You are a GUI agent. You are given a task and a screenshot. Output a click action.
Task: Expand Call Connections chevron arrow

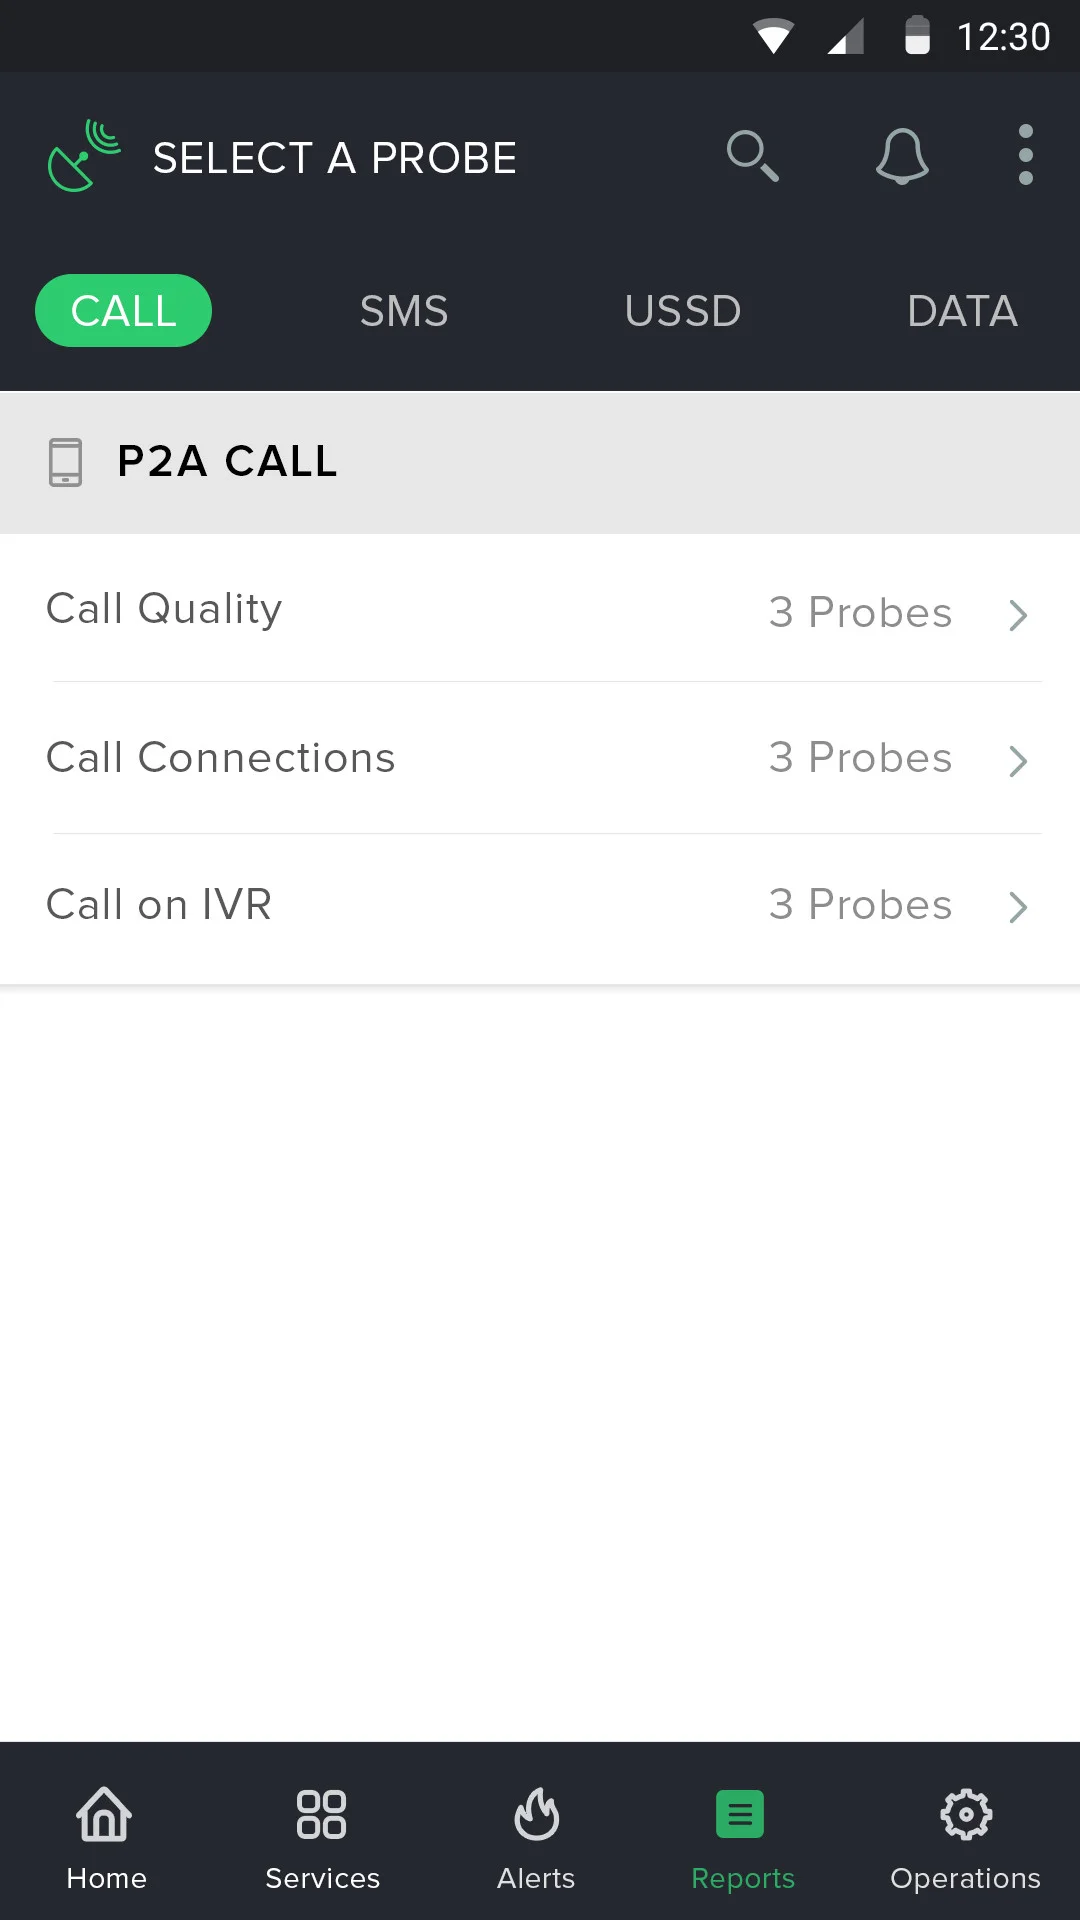[x=1018, y=761]
